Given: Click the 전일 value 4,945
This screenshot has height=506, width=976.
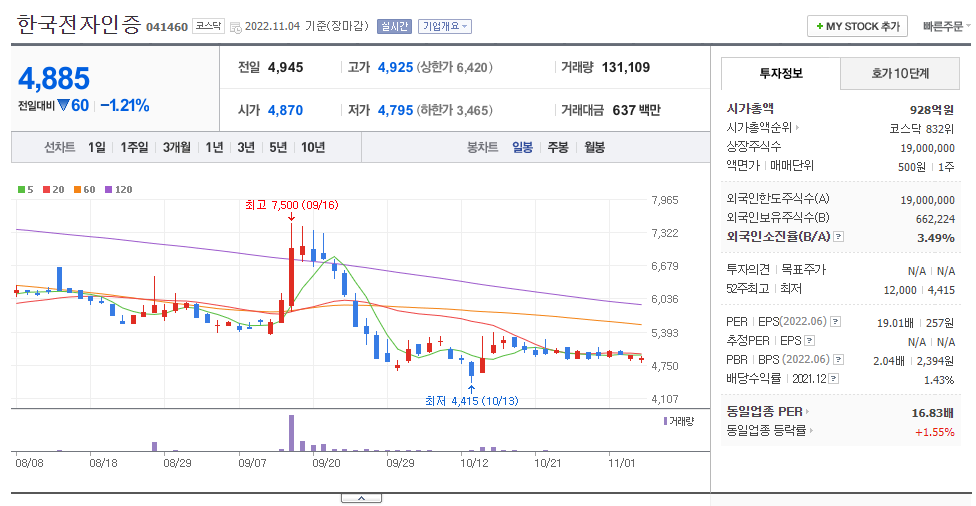Looking at the screenshot, I should click(x=285, y=67).
